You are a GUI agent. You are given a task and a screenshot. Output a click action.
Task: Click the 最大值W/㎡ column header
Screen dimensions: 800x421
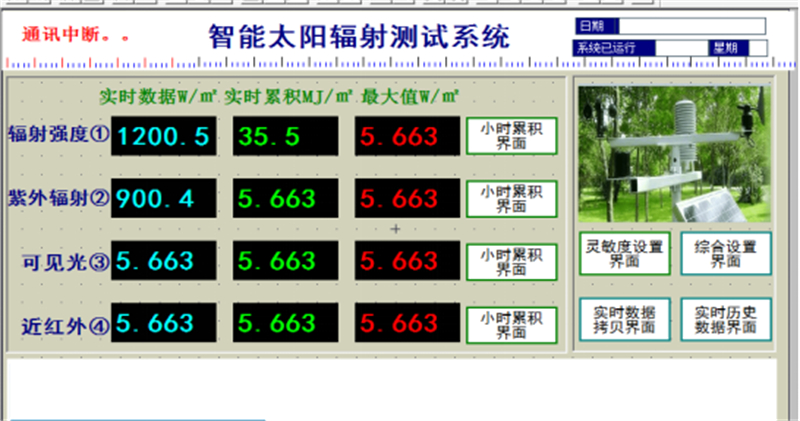point(410,96)
